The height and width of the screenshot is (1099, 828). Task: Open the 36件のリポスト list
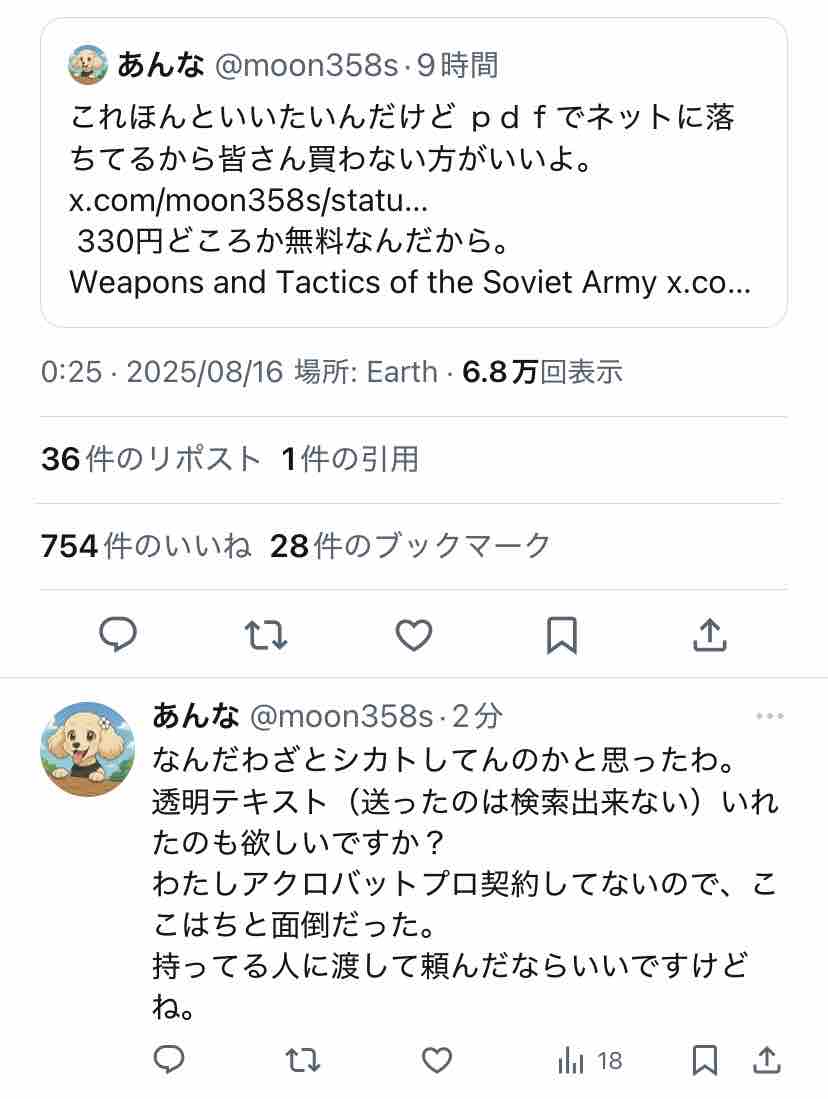click(151, 459)
